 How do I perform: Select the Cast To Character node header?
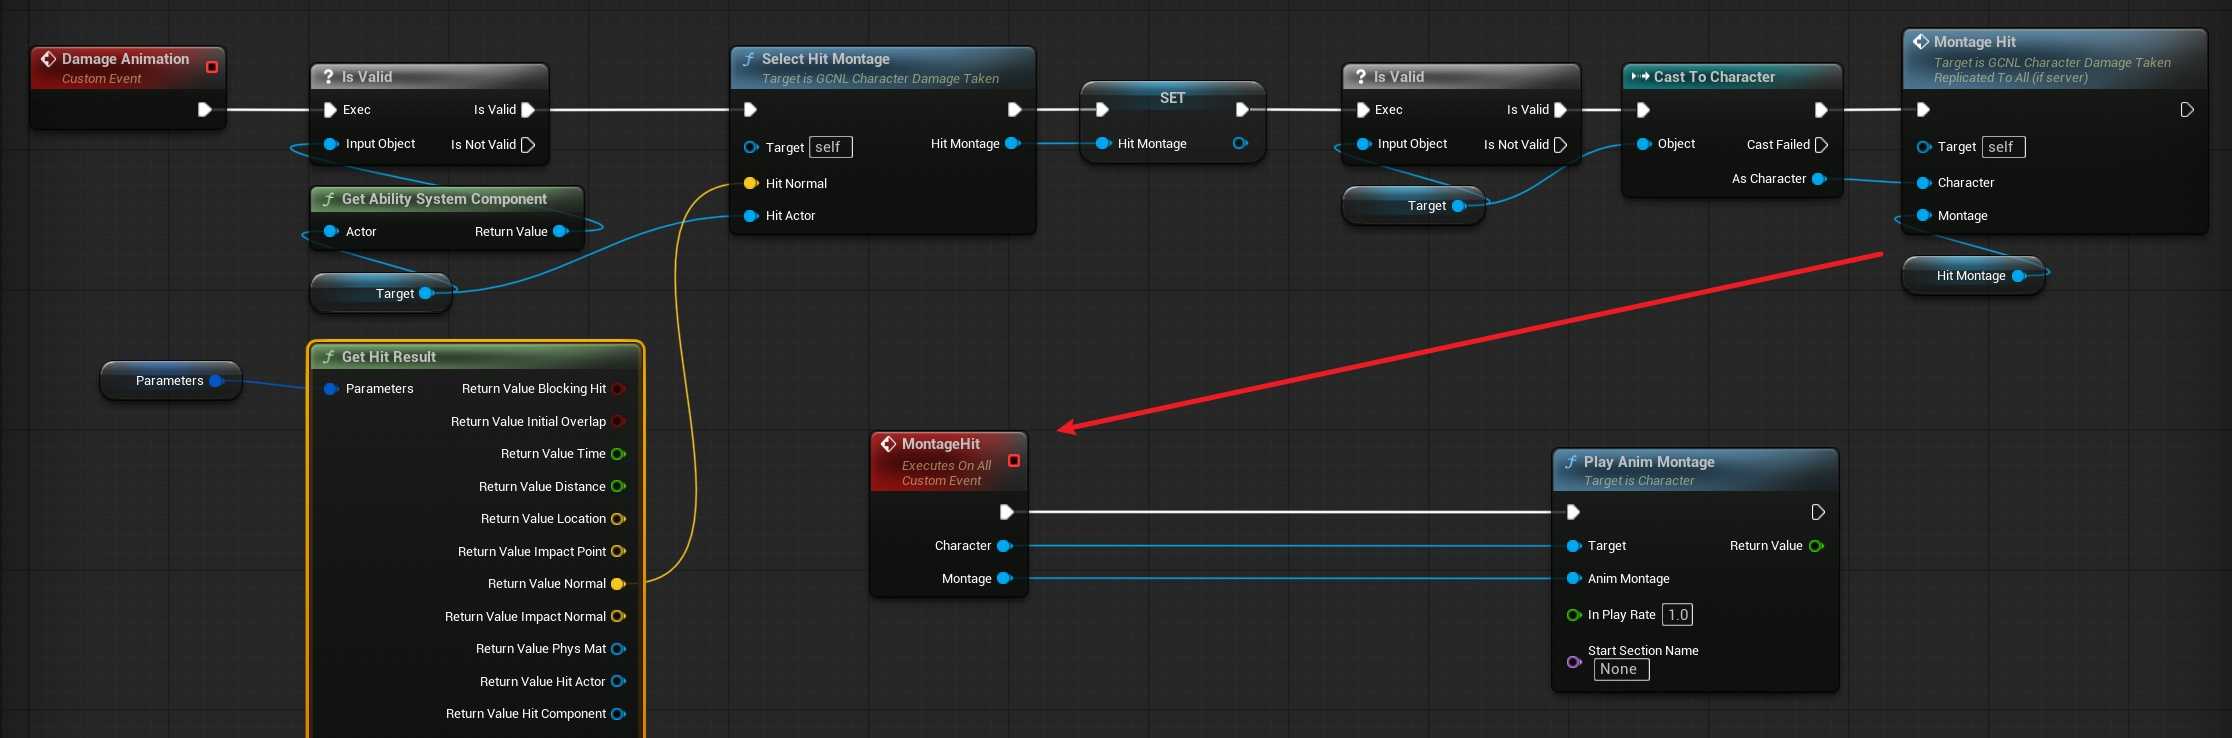pos(1714,77)
